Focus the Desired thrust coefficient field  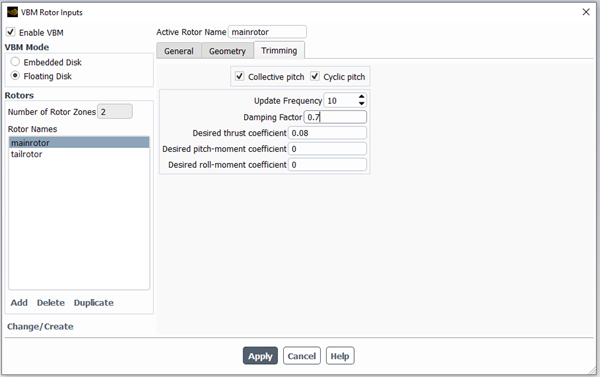point(327,133)
